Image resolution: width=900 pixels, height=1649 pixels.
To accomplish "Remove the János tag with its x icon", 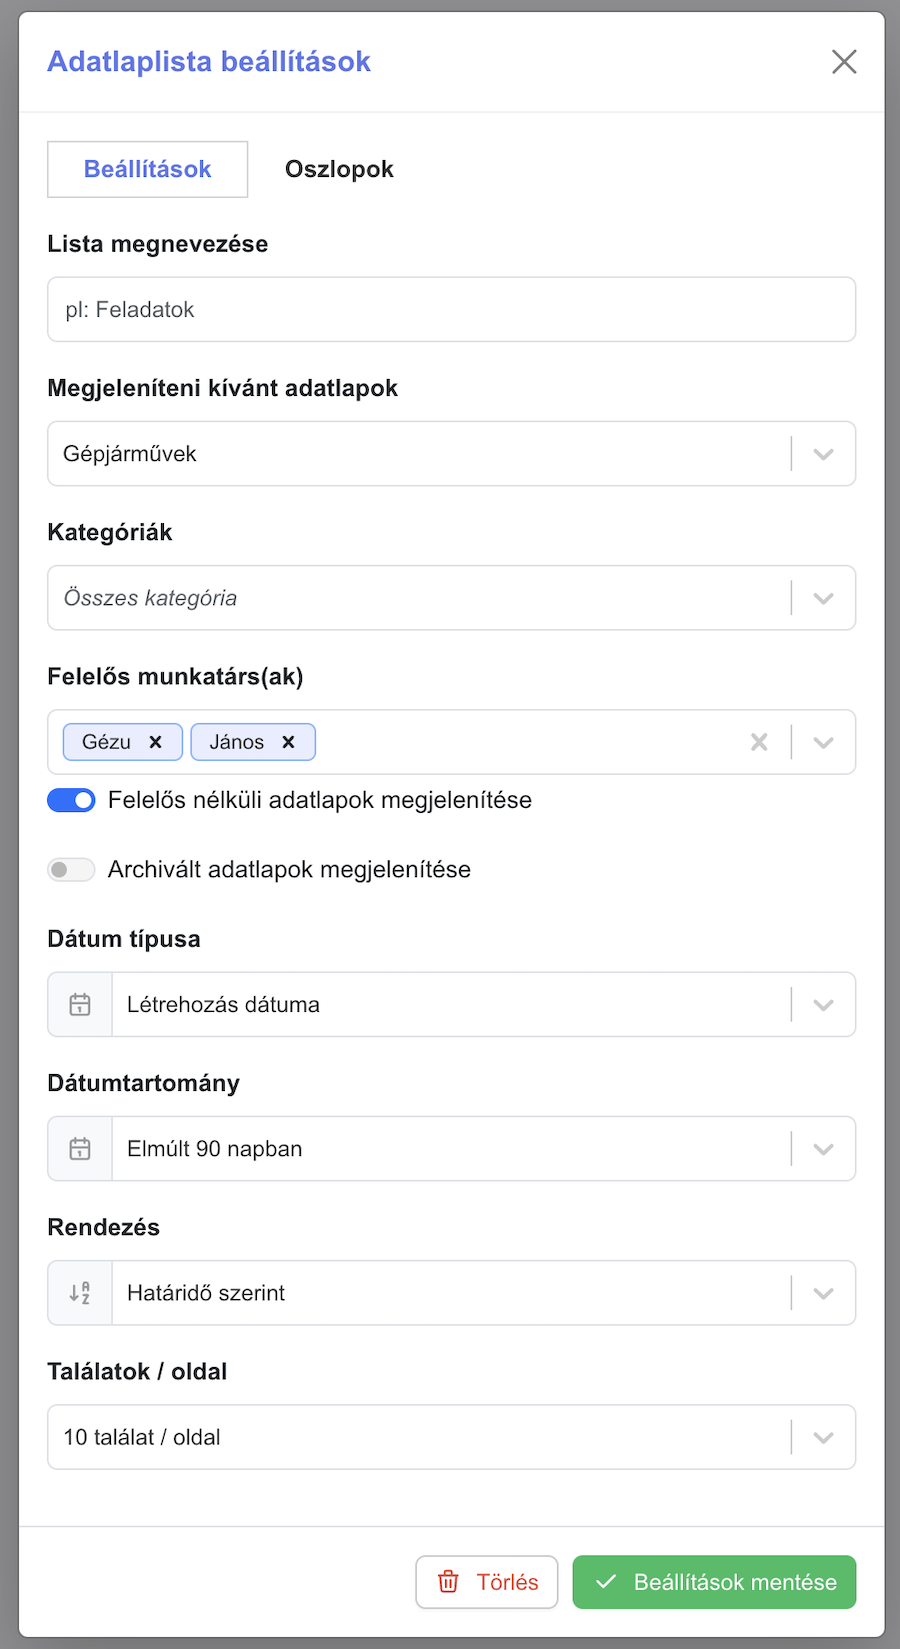I will pos(288,742).
